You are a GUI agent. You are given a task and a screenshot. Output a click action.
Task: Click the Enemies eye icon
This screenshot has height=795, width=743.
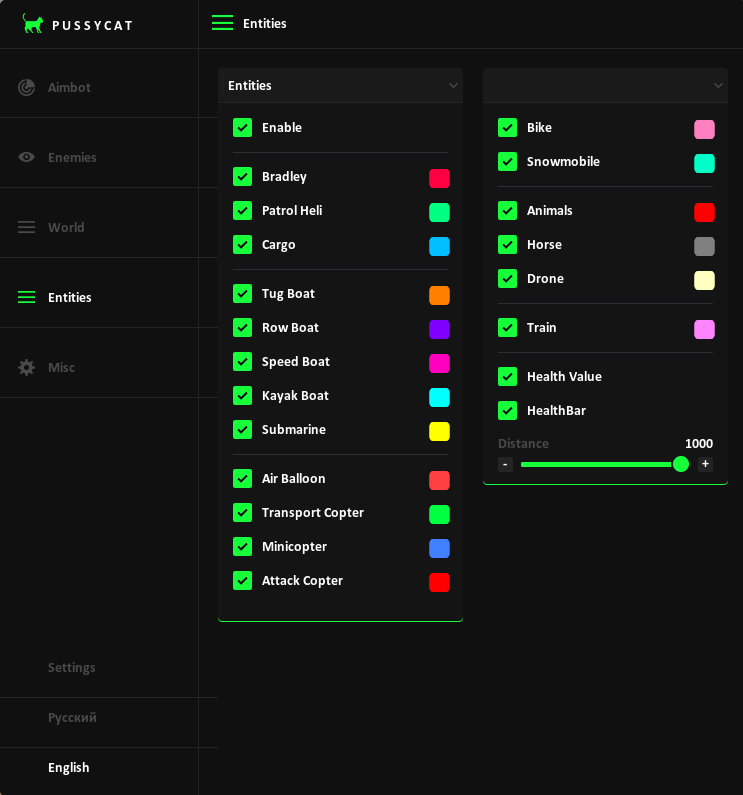[x=27, y=157]
